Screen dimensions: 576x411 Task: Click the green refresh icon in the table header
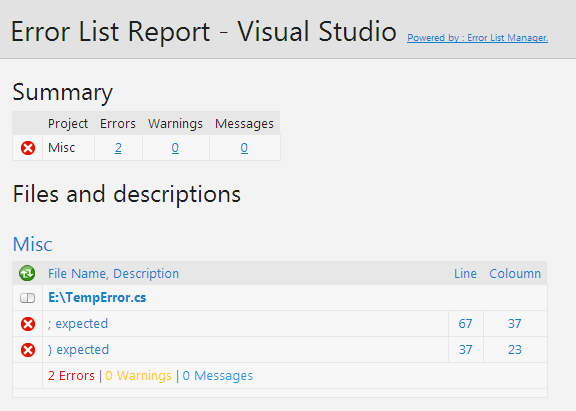click(27, 273)
